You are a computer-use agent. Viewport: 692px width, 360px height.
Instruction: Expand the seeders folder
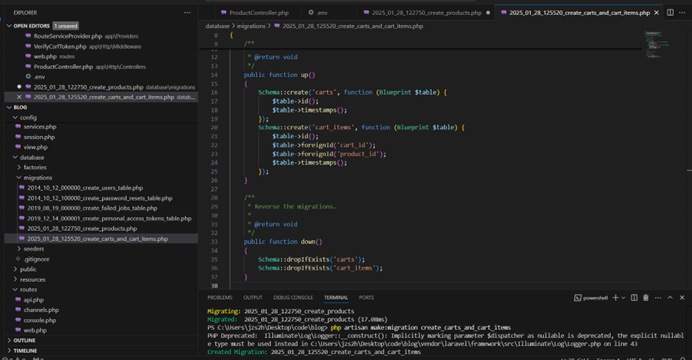tap(19, 249)
